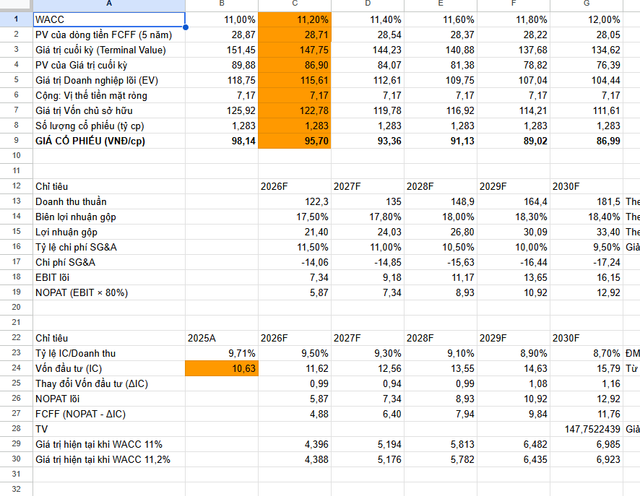
Task: Select stock price cell 95,70
Action: point(295,141)
